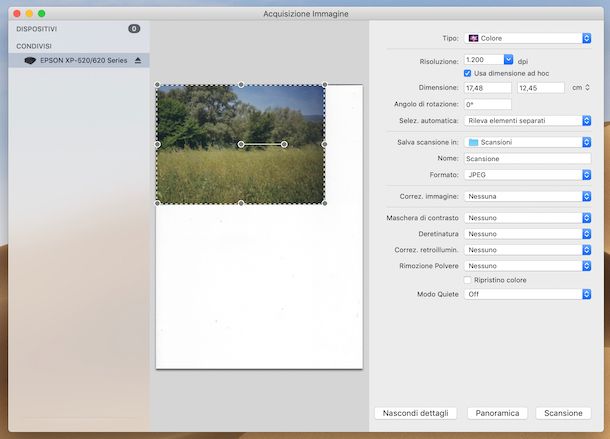The width and height of the screenshot is (610, 439).
Task: Open the Modo Quiete dropdown set to Off
Action: tap(528, 294)
